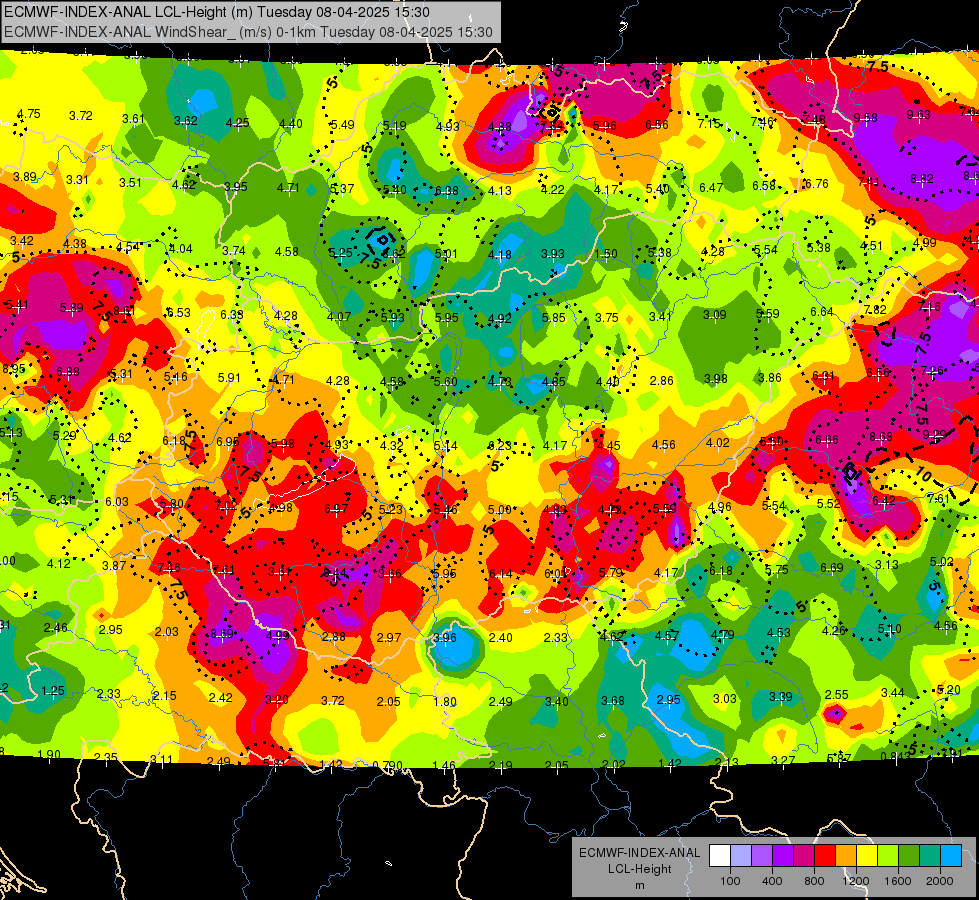Click the WindShear 0-1km title line
Viewport: 979px width, 900px height.
click(248, 32)
